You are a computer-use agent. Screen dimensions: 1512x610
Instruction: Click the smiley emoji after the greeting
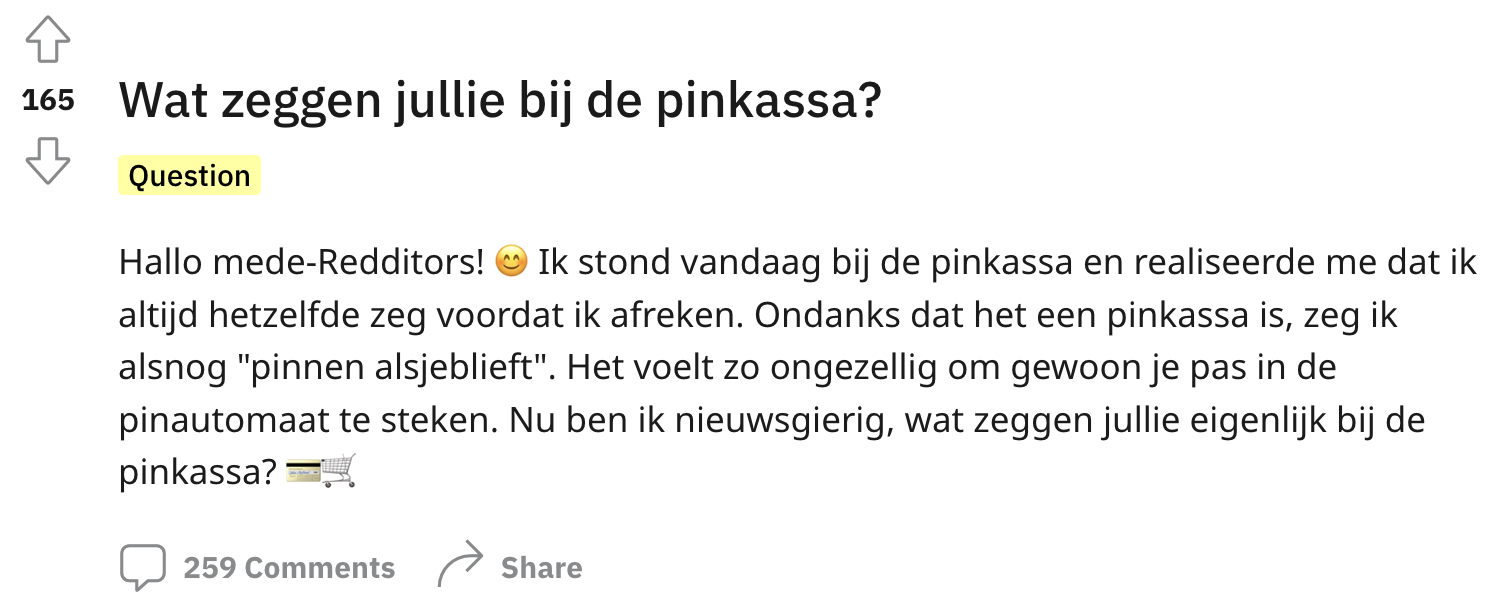510,263
